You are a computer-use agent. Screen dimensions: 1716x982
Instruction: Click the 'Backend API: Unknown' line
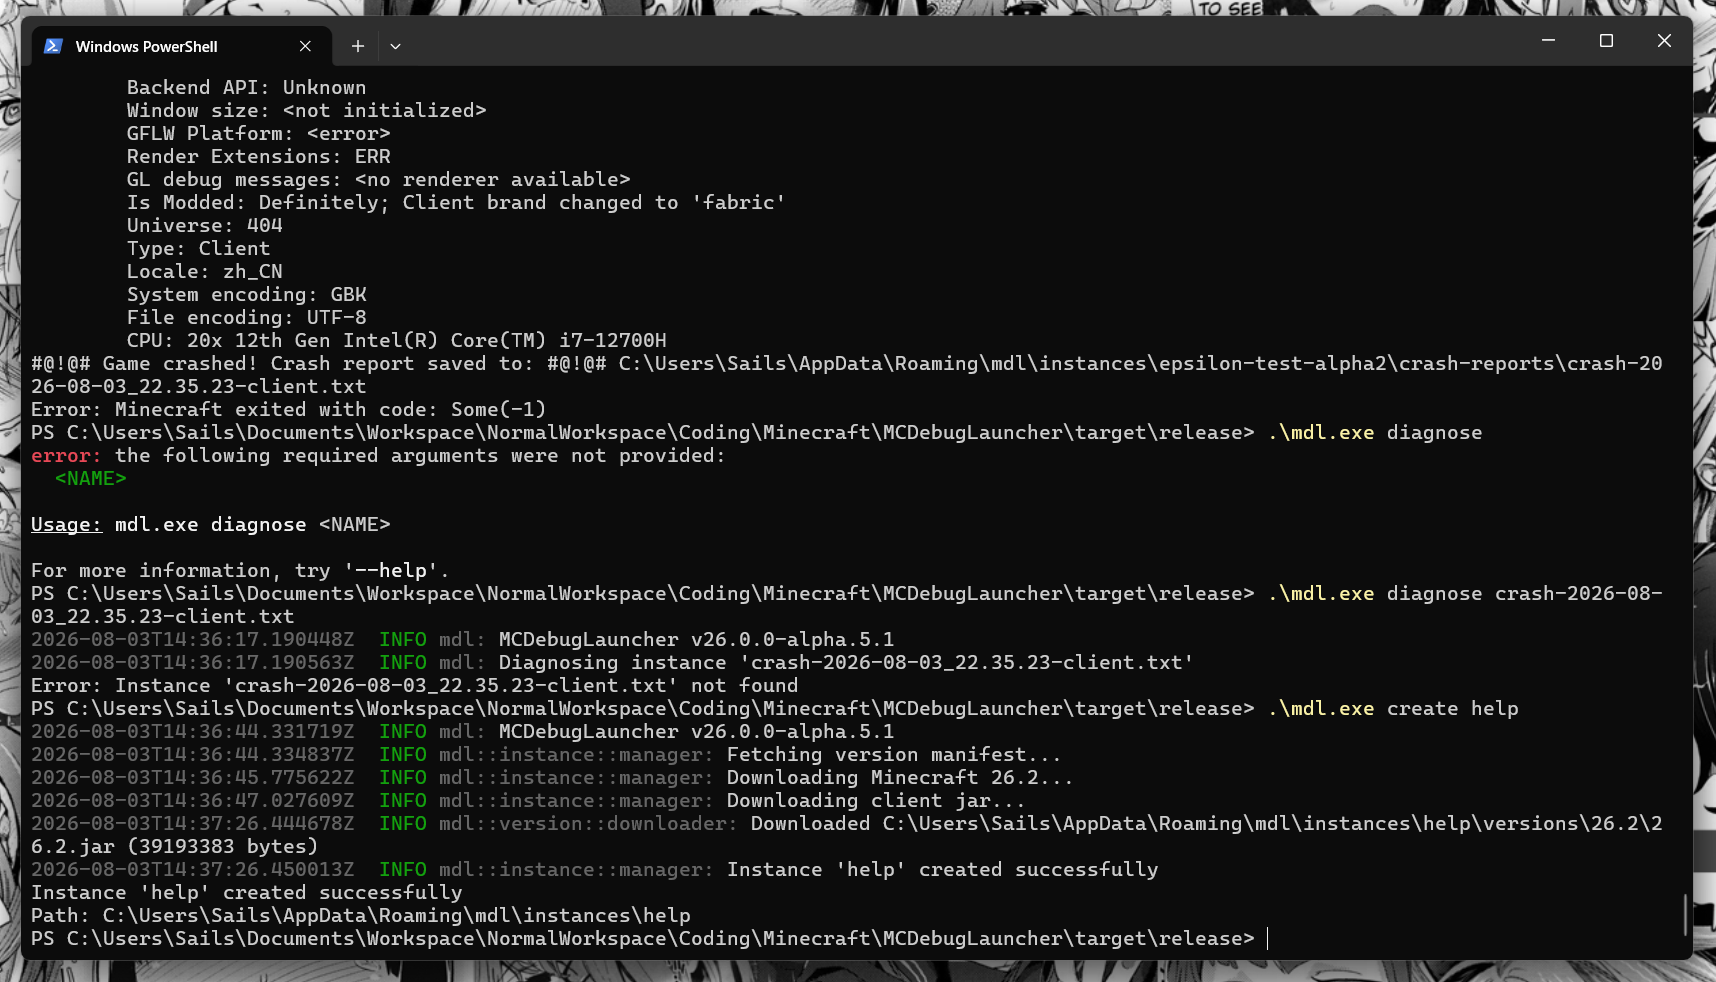(246, 88)
